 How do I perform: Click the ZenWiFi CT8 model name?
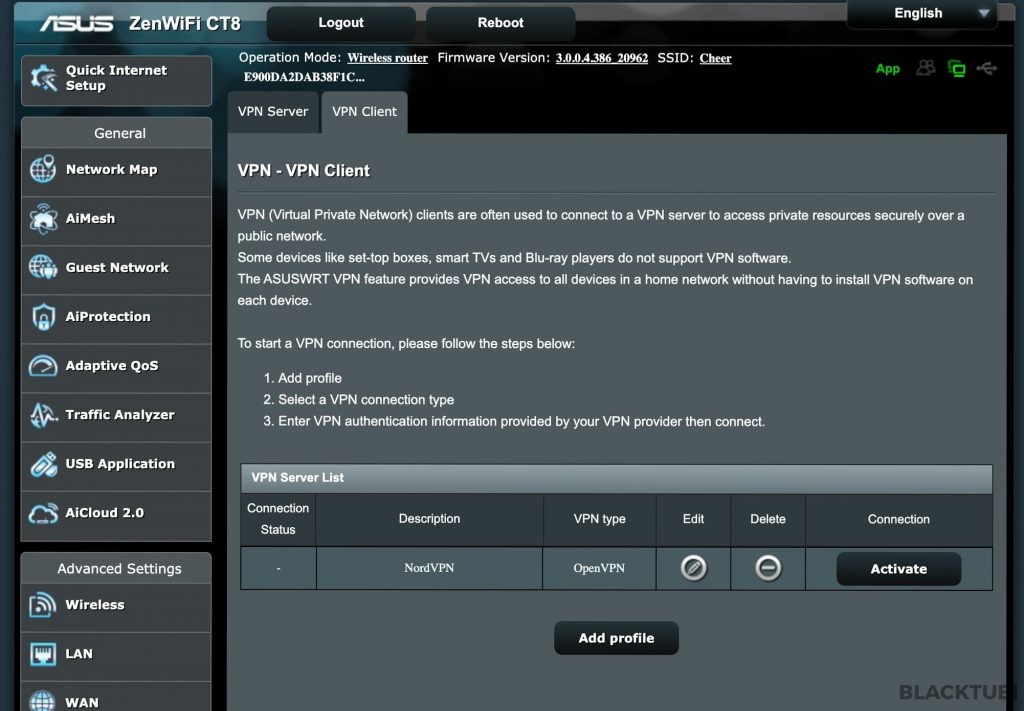[185, 24]
